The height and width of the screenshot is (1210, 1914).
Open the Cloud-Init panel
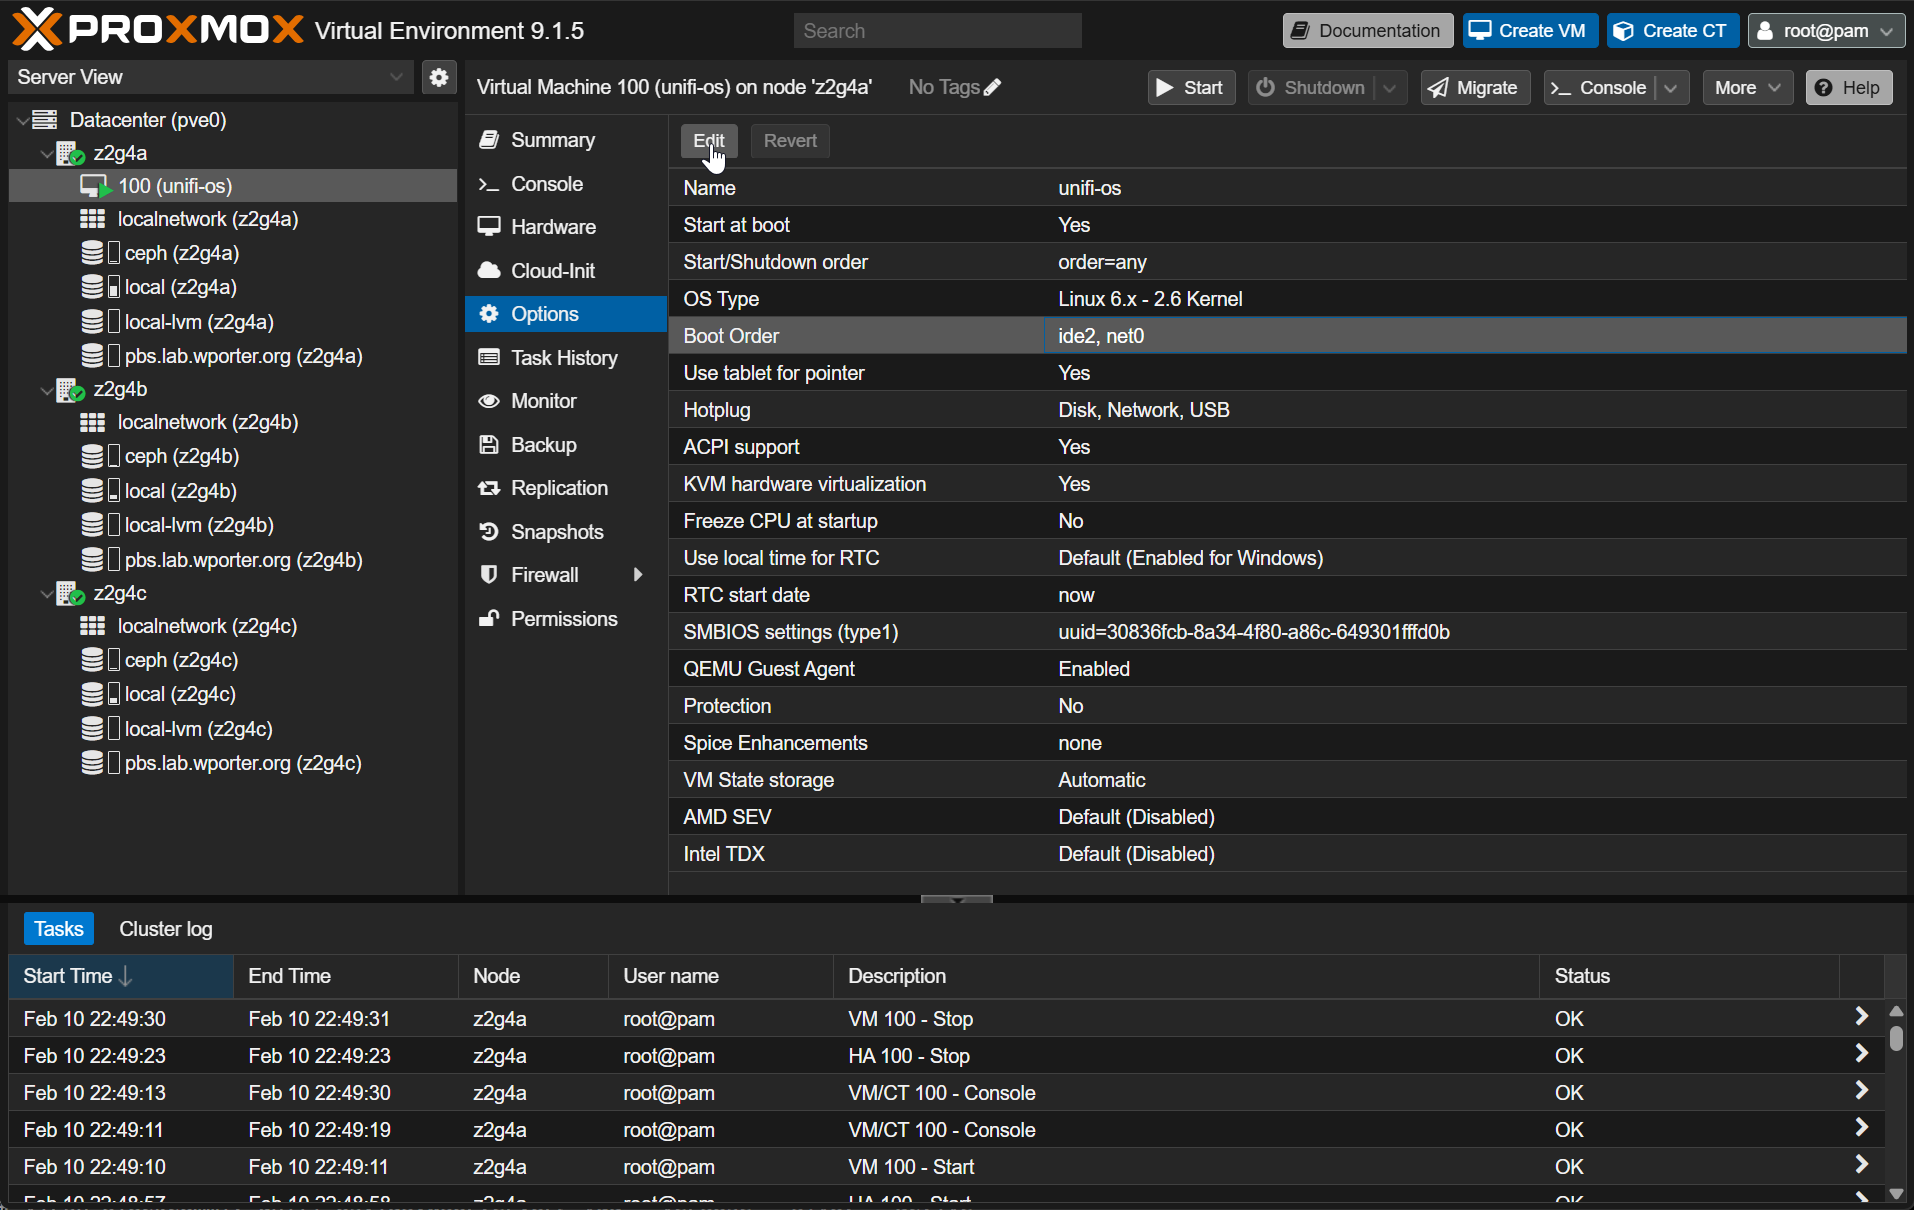(552, 271)
